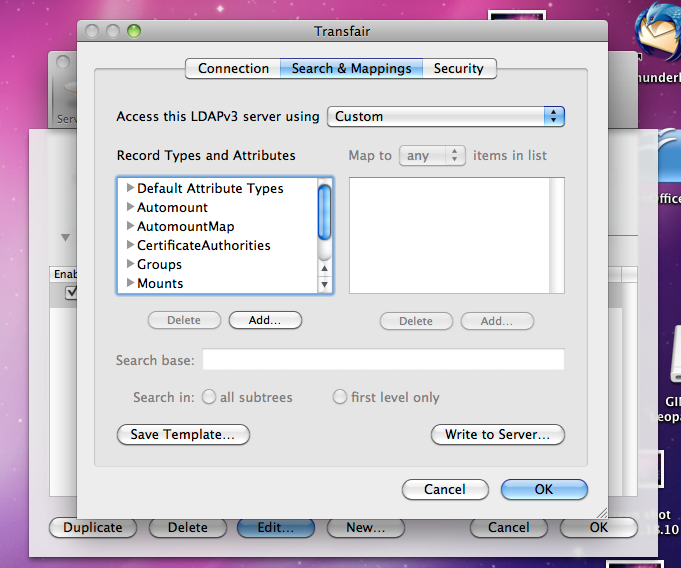Click Cancel in the background window
681x568 pixels.
509,528
